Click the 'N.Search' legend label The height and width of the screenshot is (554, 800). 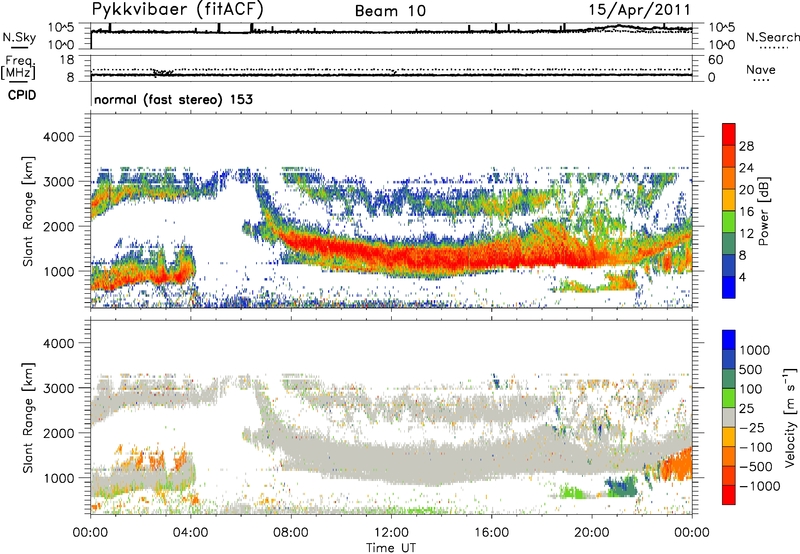coord(772,37)
